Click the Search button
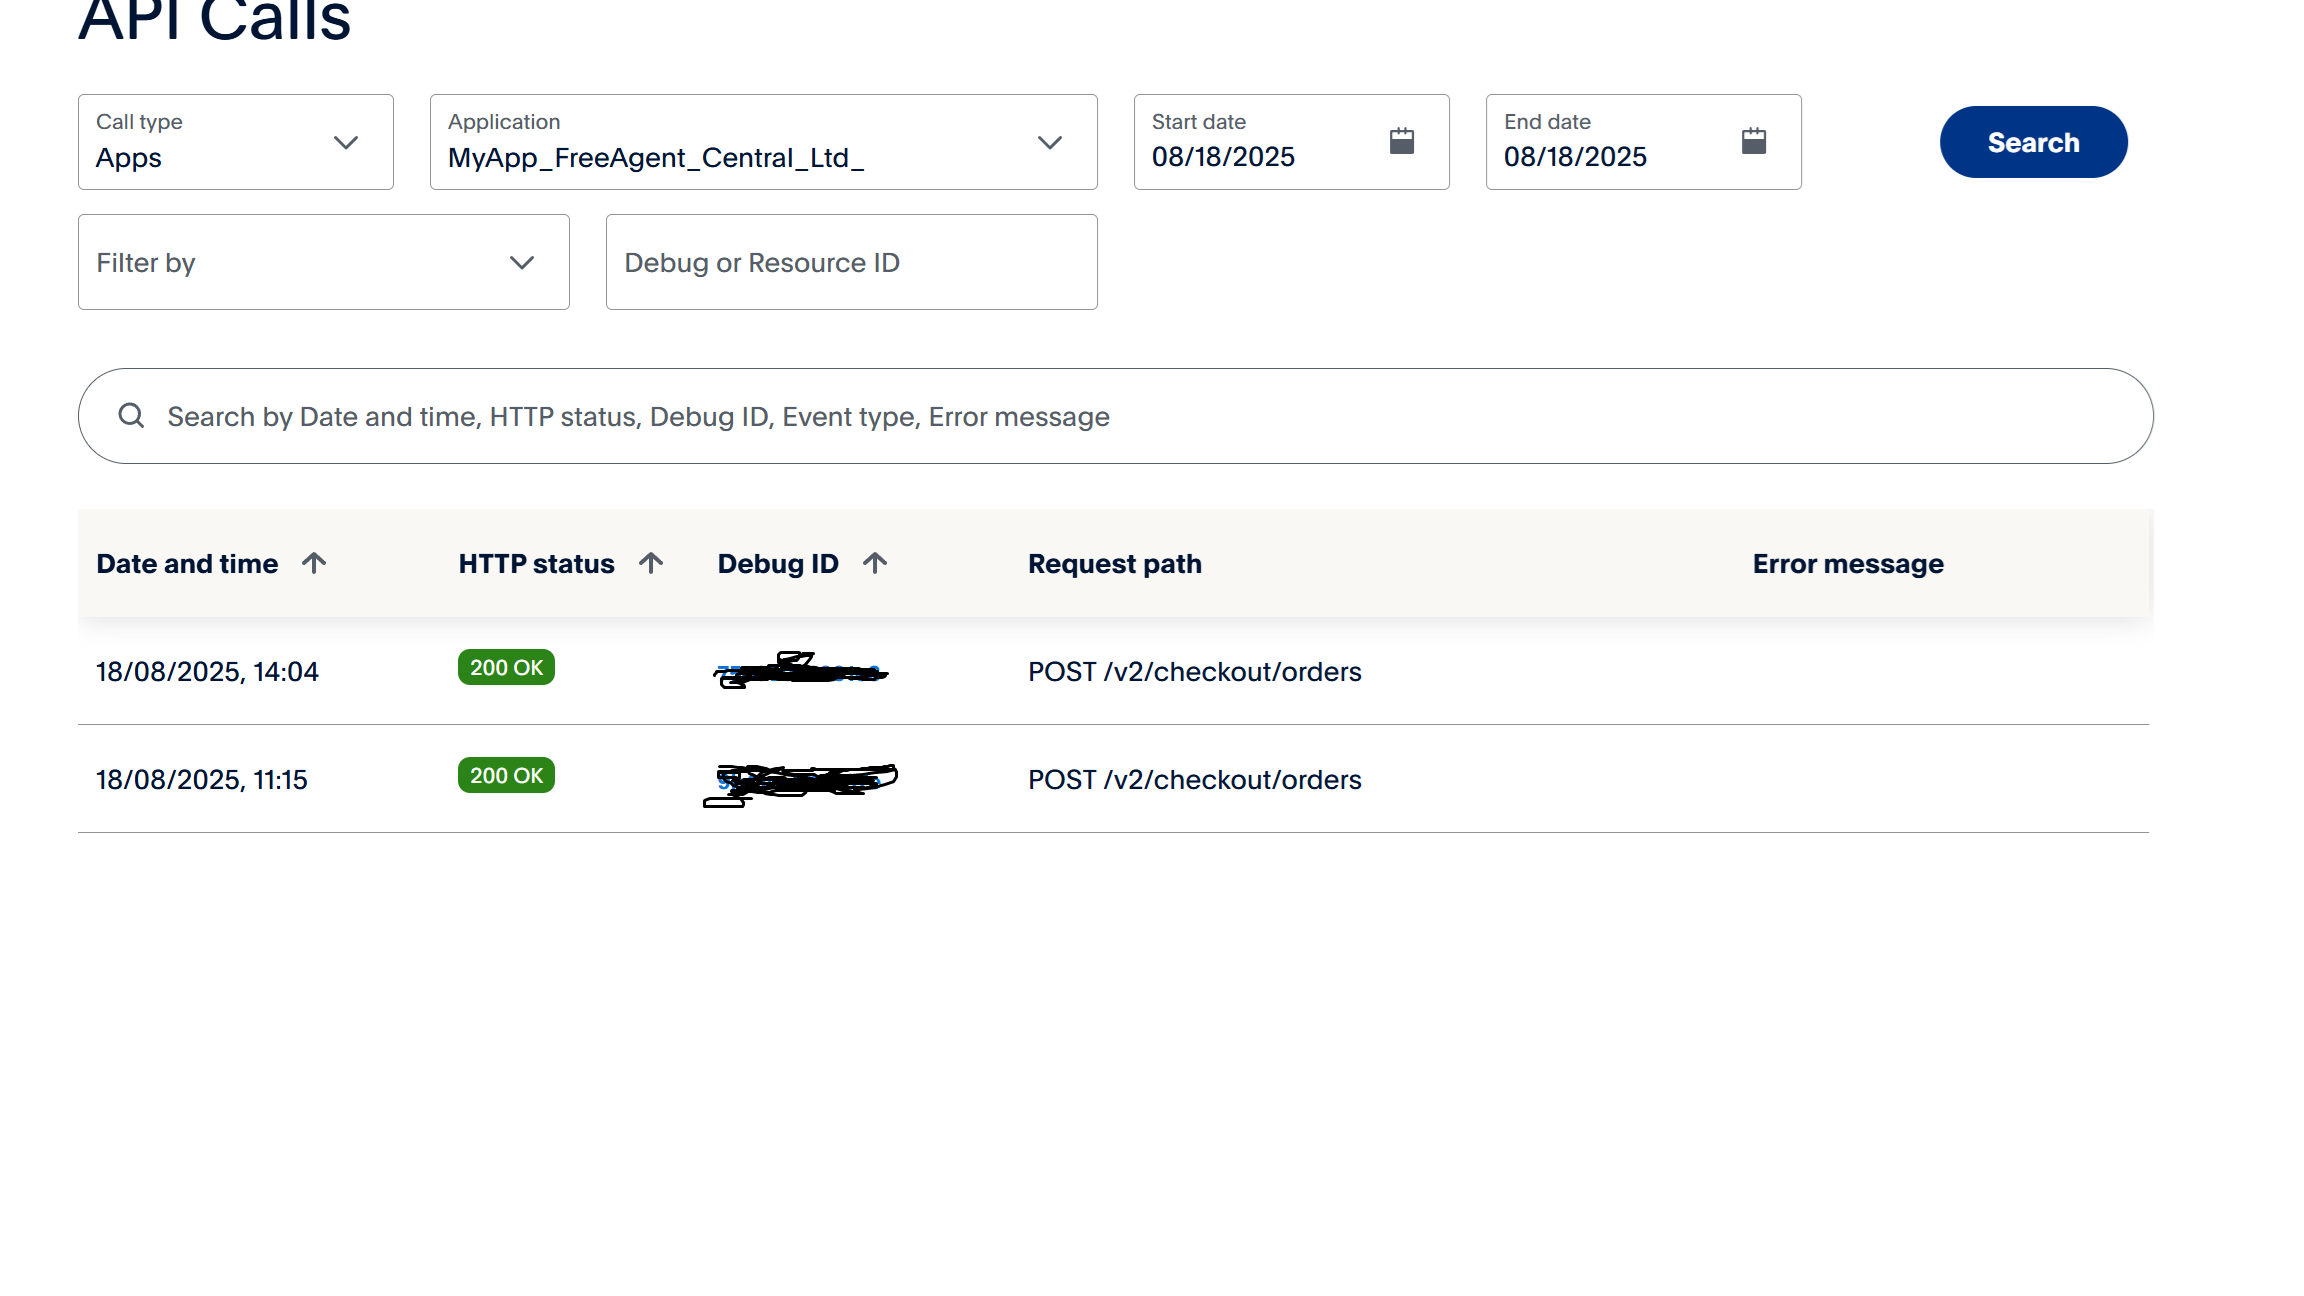The height and width of the screenshot is (1296, 2304). coord(2034,142)
